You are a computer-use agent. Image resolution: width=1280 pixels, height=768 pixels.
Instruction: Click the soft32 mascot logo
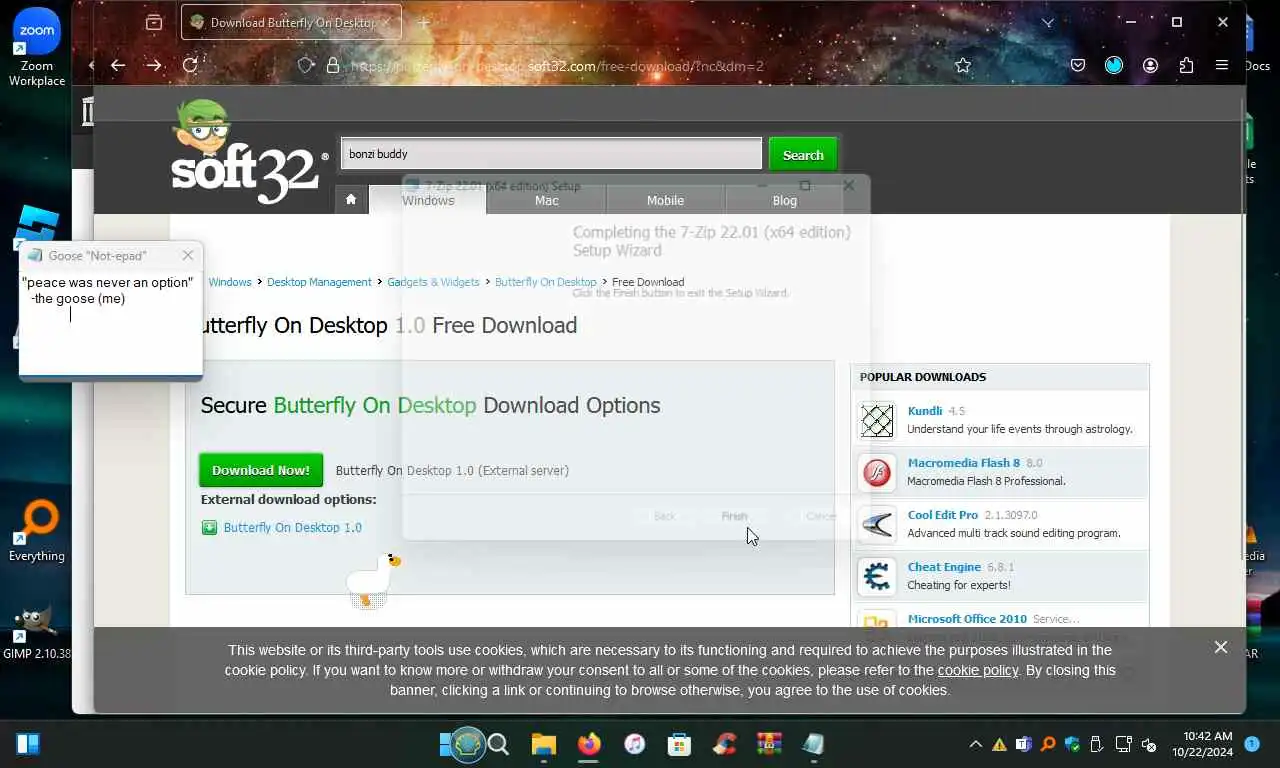246,152
